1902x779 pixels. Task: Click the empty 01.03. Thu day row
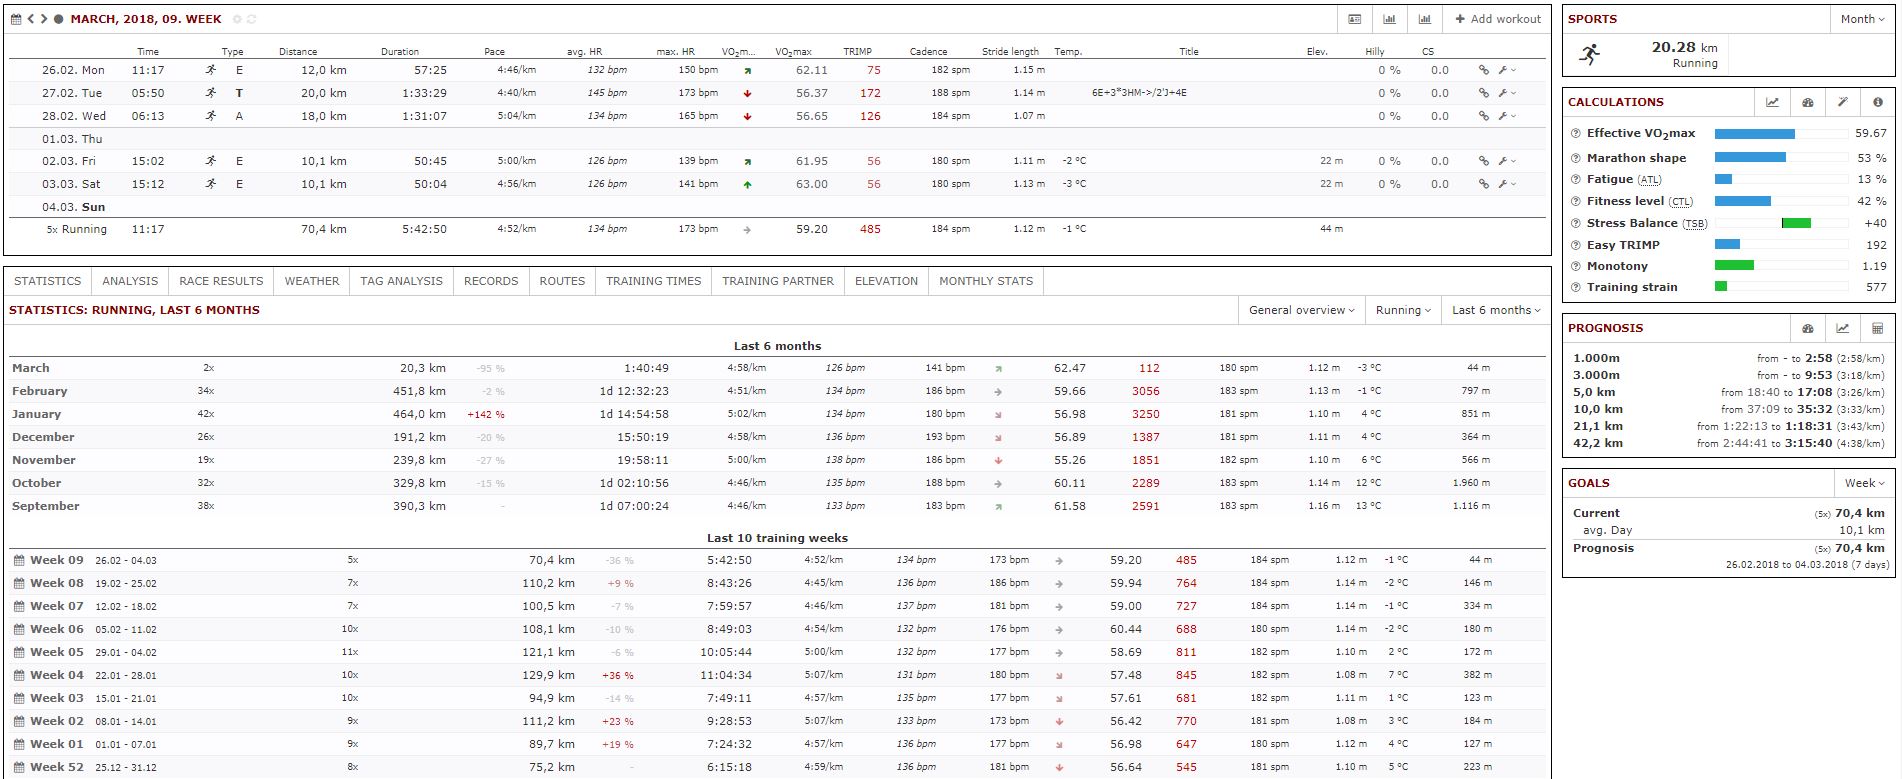click(x=777, y=139)
